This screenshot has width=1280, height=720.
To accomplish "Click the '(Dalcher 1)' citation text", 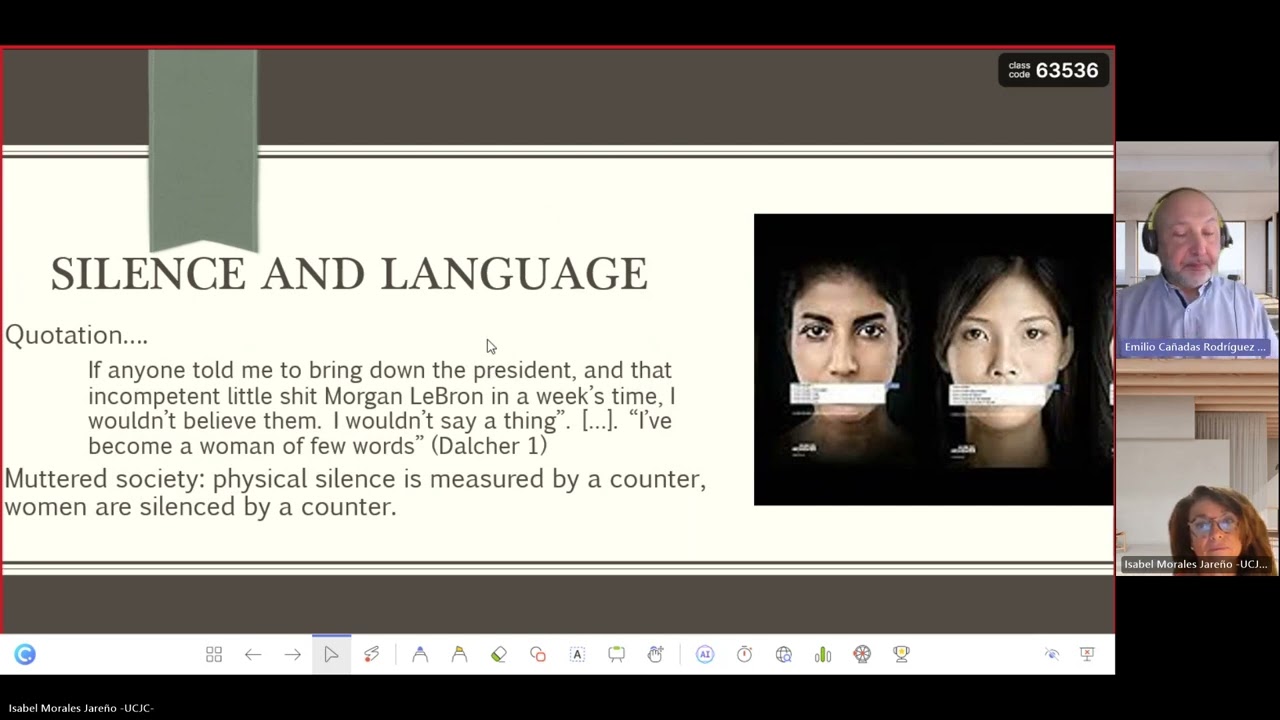I will pos(489,446).
